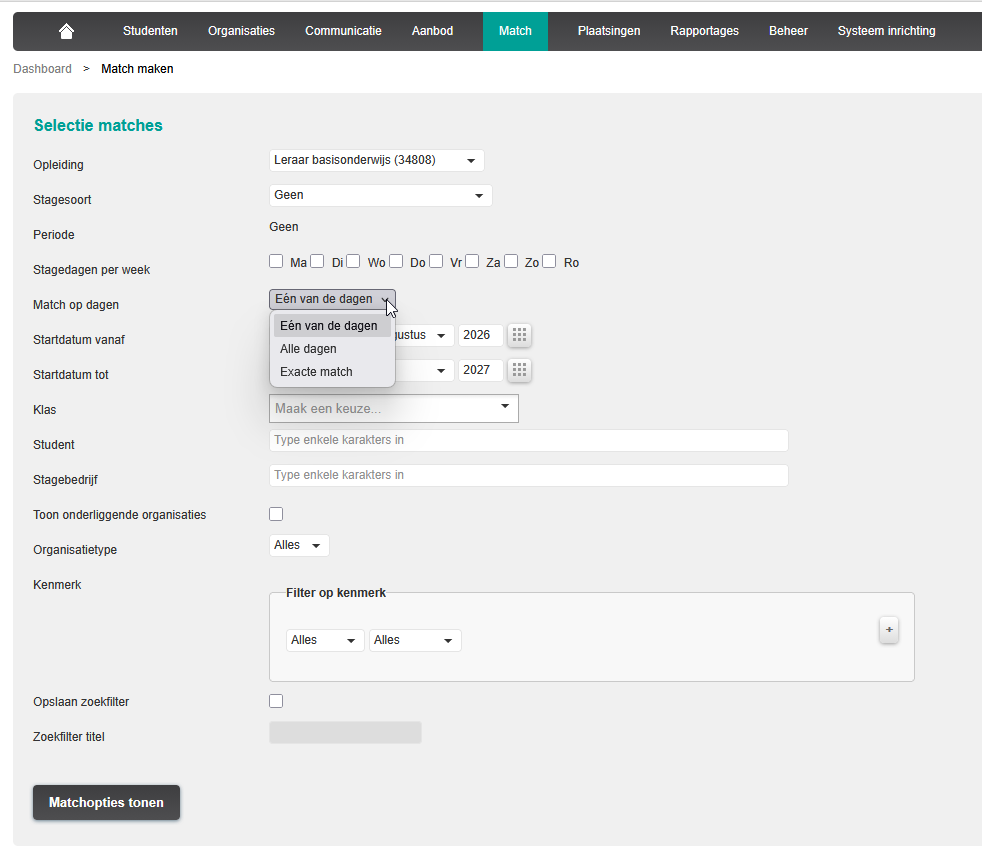Click the 'Match maken' breadcrumb text

137,69
